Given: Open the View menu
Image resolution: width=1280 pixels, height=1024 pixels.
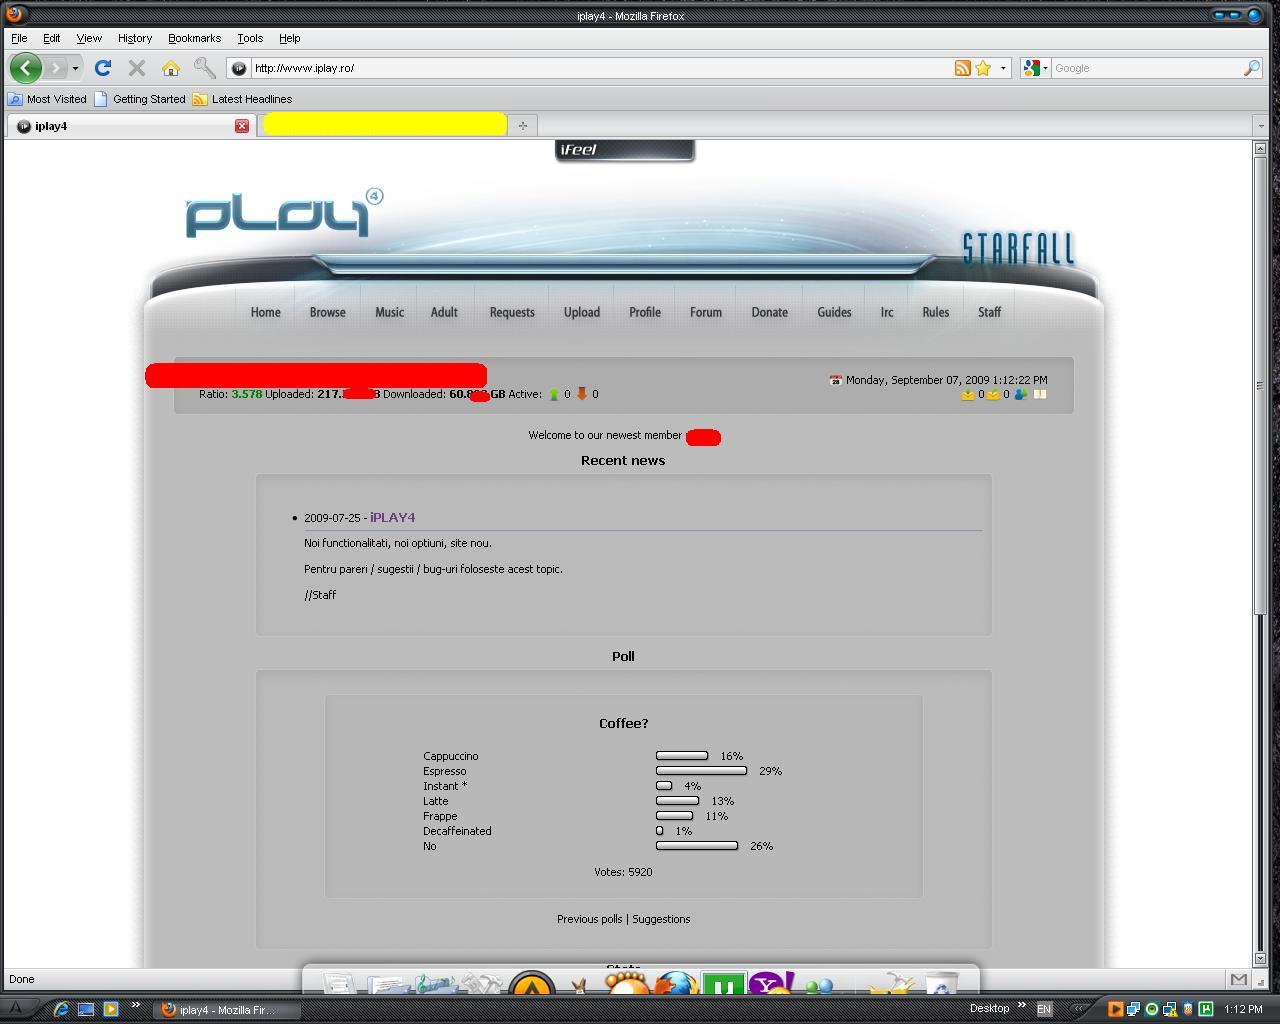Looking at the screenshot, I should pyautogui.click(x=89, y=38).
